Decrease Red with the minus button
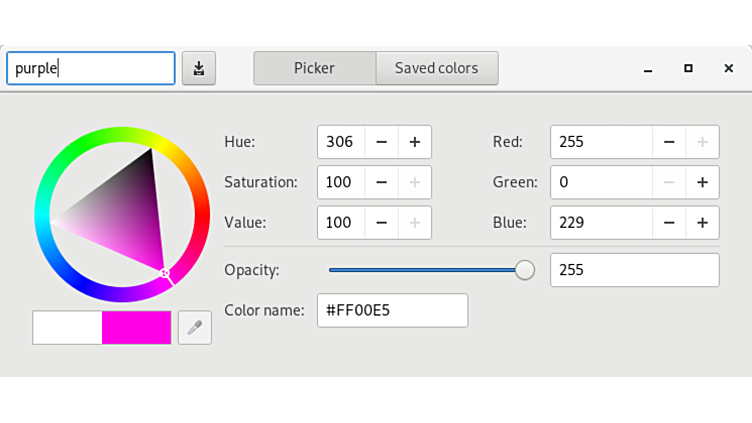Viewport: 752px width, 423px height. [x=669, y=142]
